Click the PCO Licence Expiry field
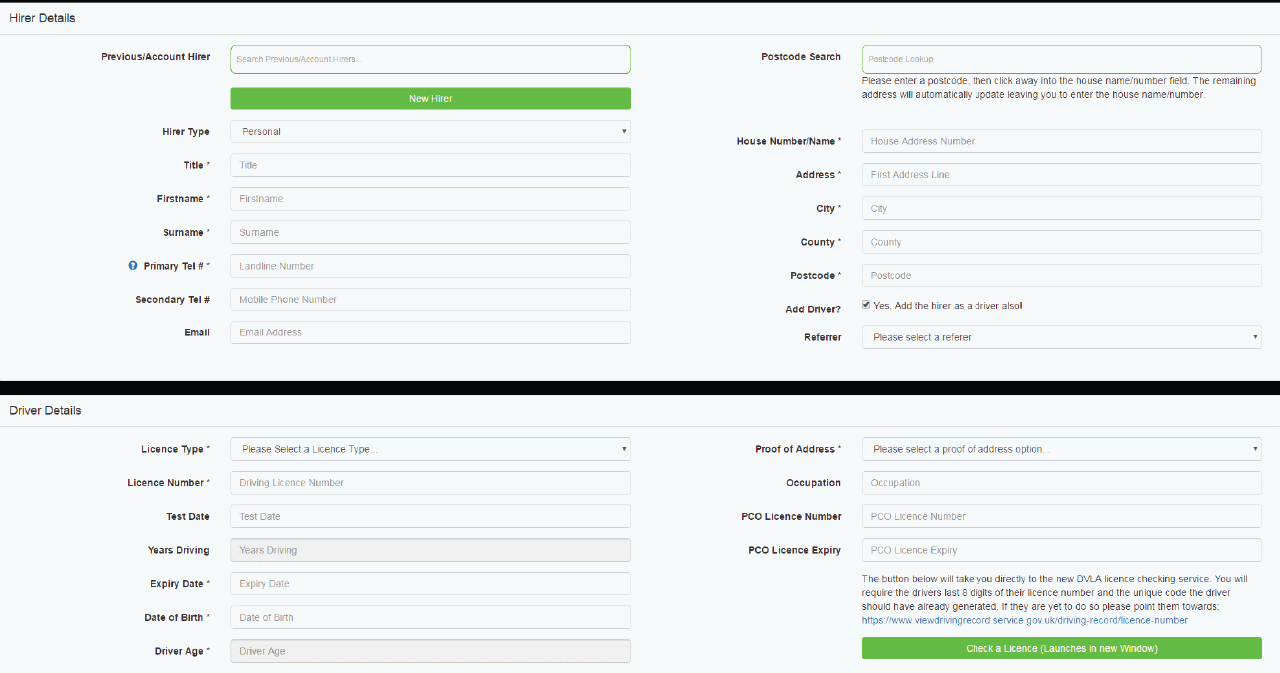This screenshot has width=1280, height=673. 1061,551
